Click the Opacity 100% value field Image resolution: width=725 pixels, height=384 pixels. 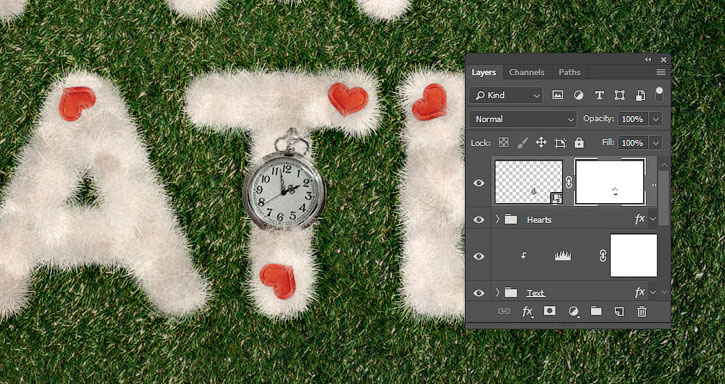[x=632, y=119]
